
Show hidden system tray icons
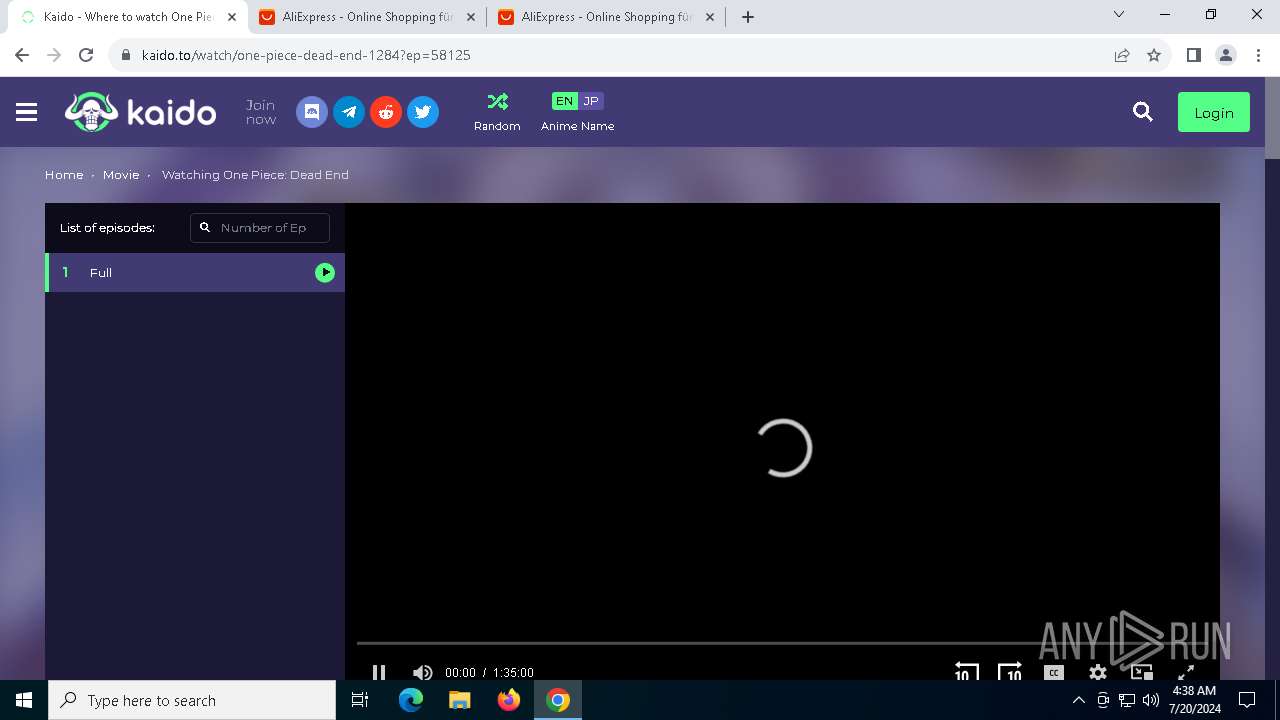[x=1078, y=700]
